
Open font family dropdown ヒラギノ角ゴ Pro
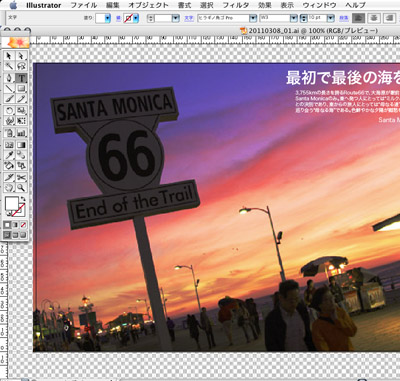[x=253, y=18]
